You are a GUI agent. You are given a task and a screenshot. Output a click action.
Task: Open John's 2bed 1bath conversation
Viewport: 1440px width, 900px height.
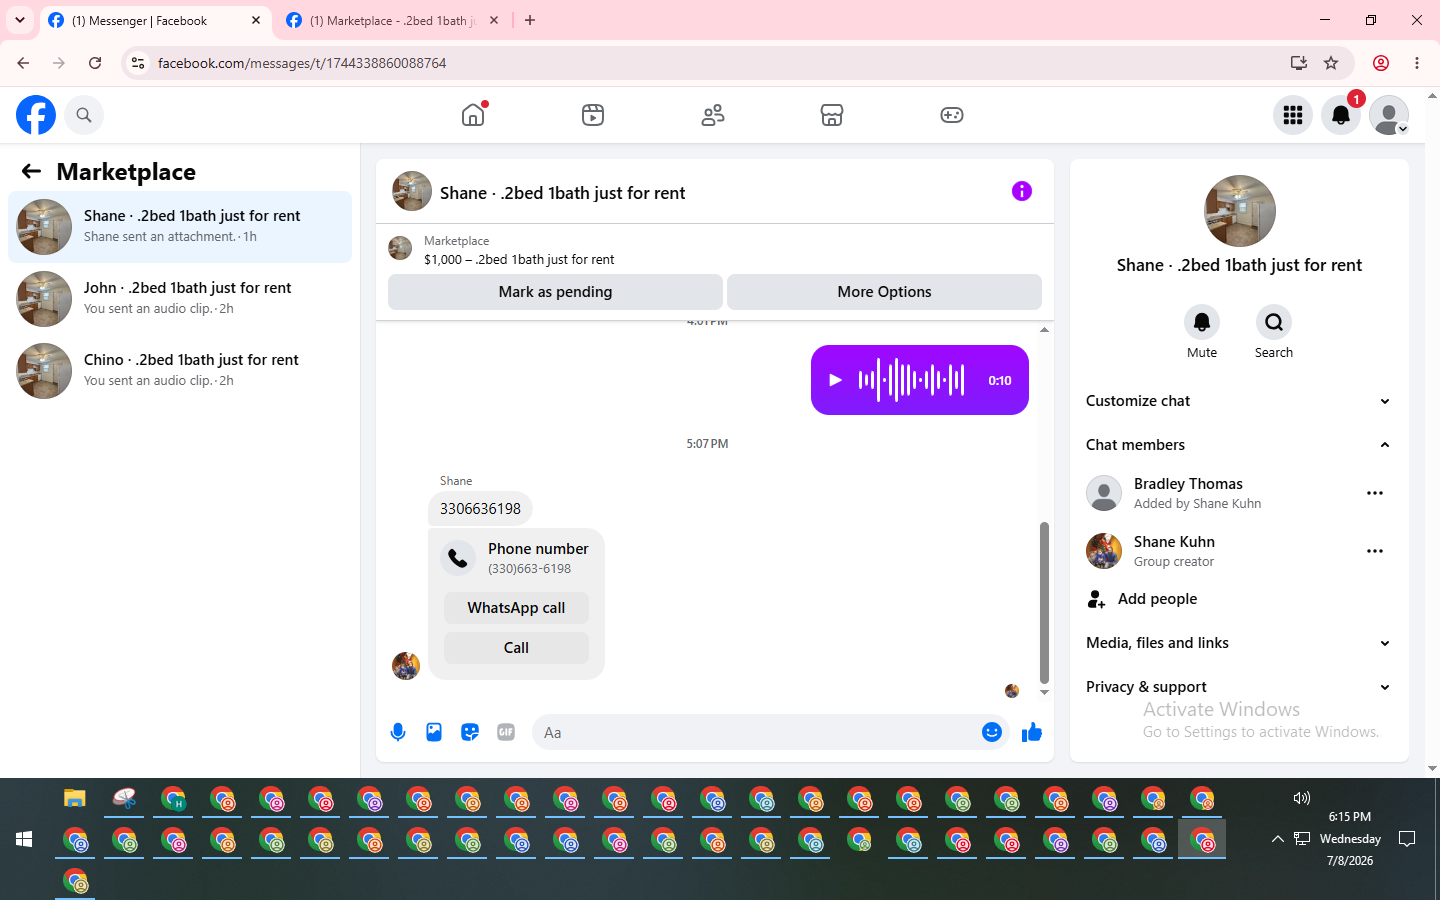(x=180, y=299)
